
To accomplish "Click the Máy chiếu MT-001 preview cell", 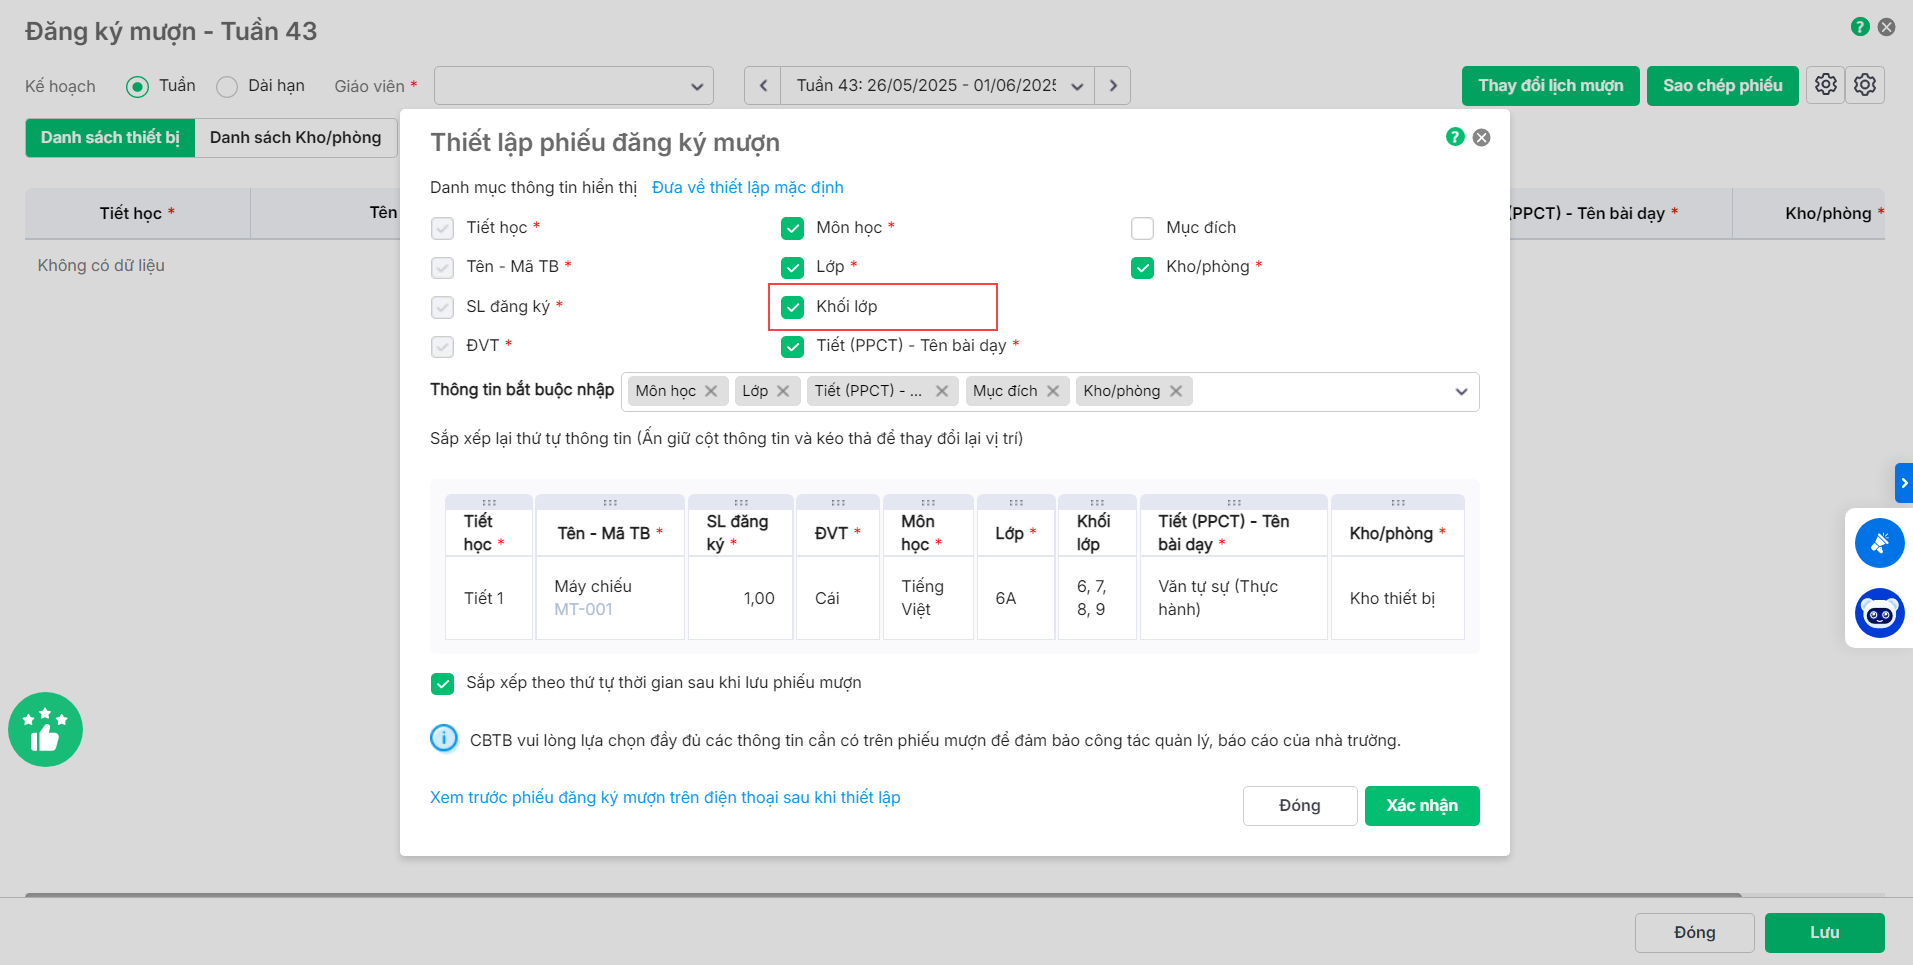I will pos(610,598).
